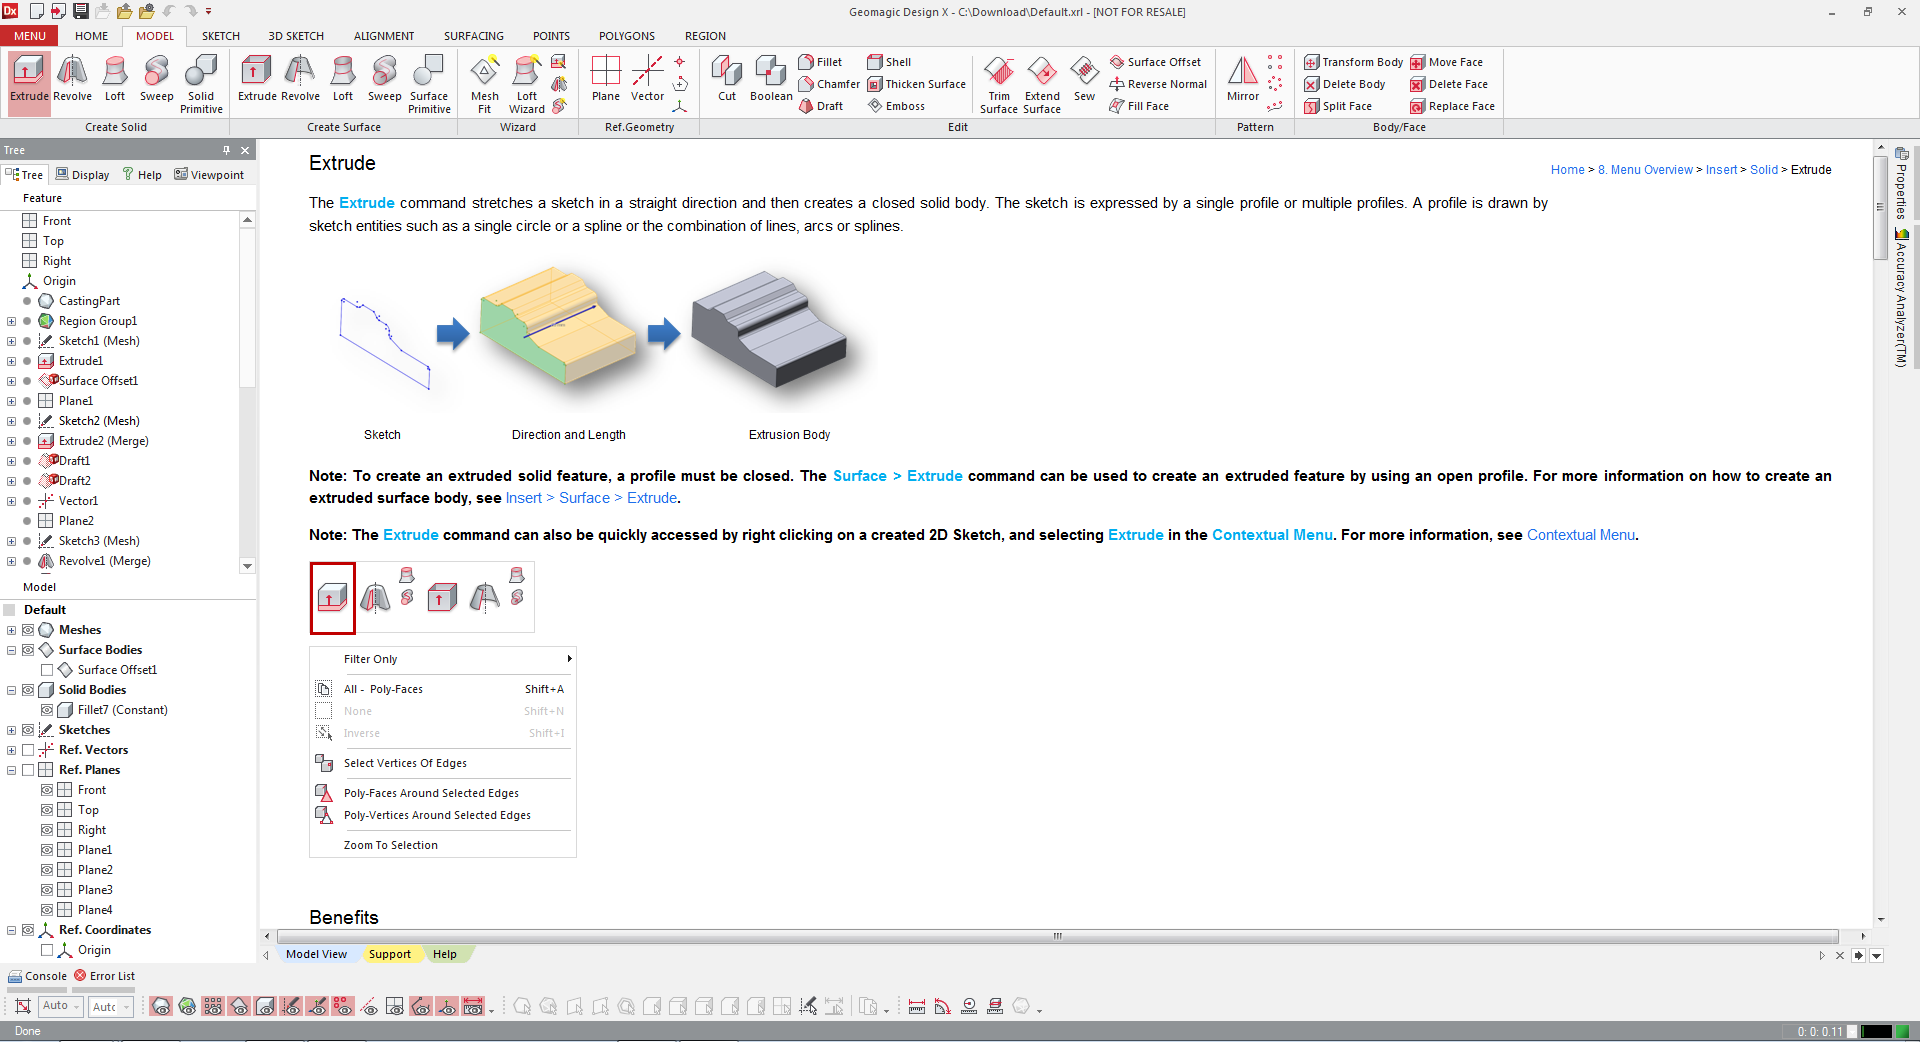Viewport: 1920px width, 1042px height.
Task: Click the Home breadcrumb link
Action: click(1567, 170)
